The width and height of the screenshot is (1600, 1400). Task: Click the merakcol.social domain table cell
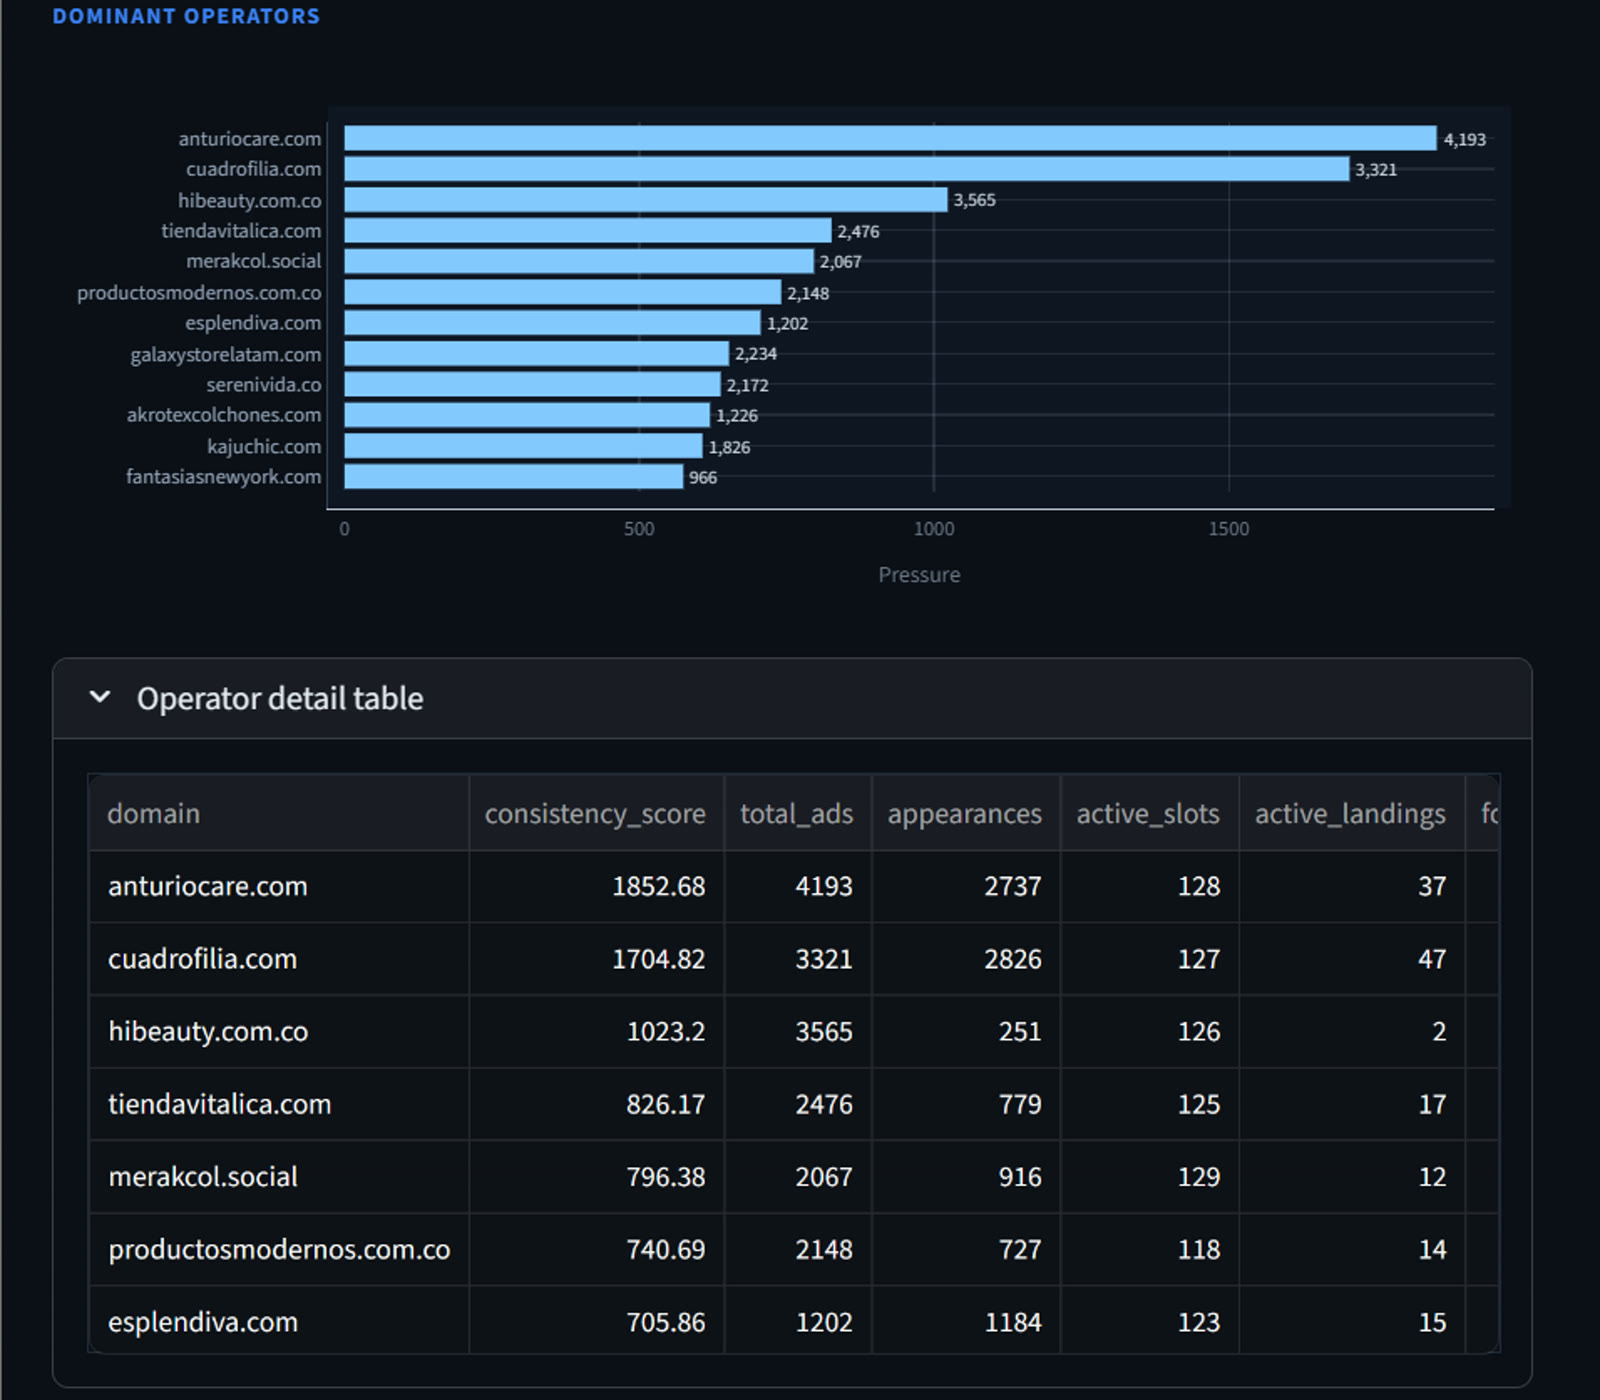pos(203,1177)
